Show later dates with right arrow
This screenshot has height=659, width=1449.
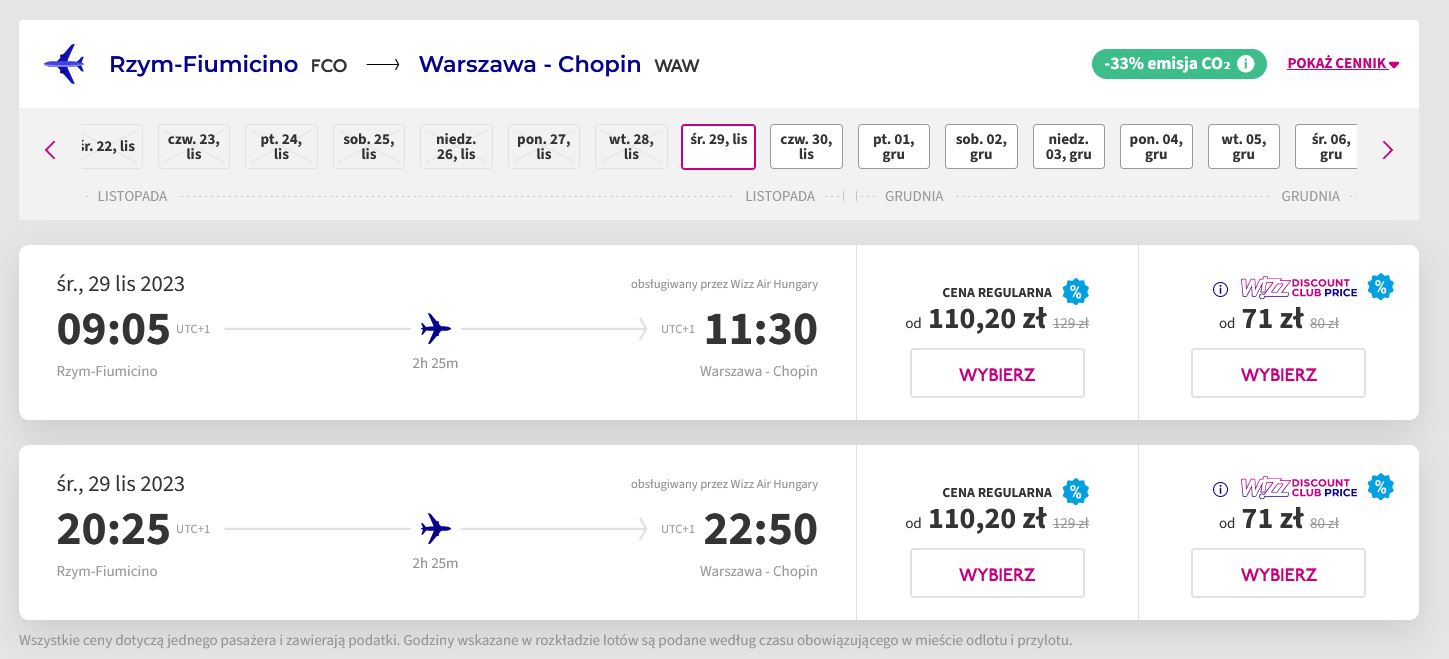pos(1387,150)
